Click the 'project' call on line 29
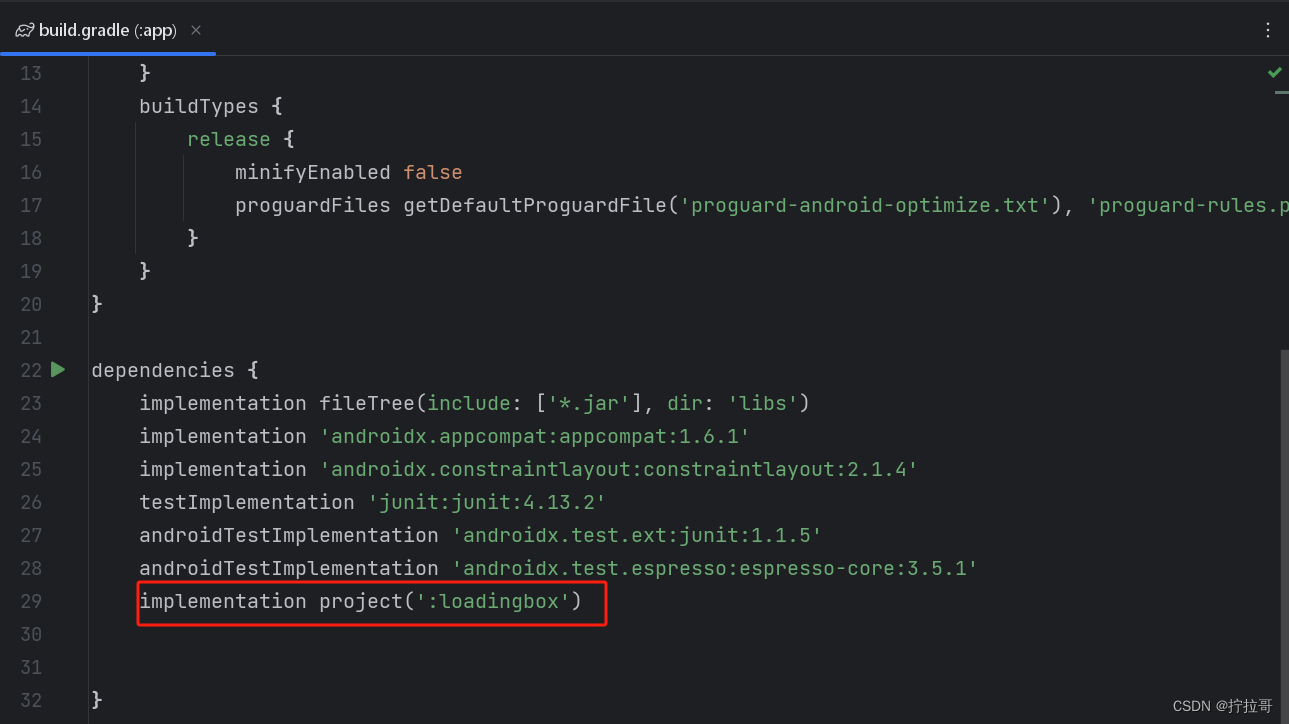The image size is (1289, 724). point(361,601)
